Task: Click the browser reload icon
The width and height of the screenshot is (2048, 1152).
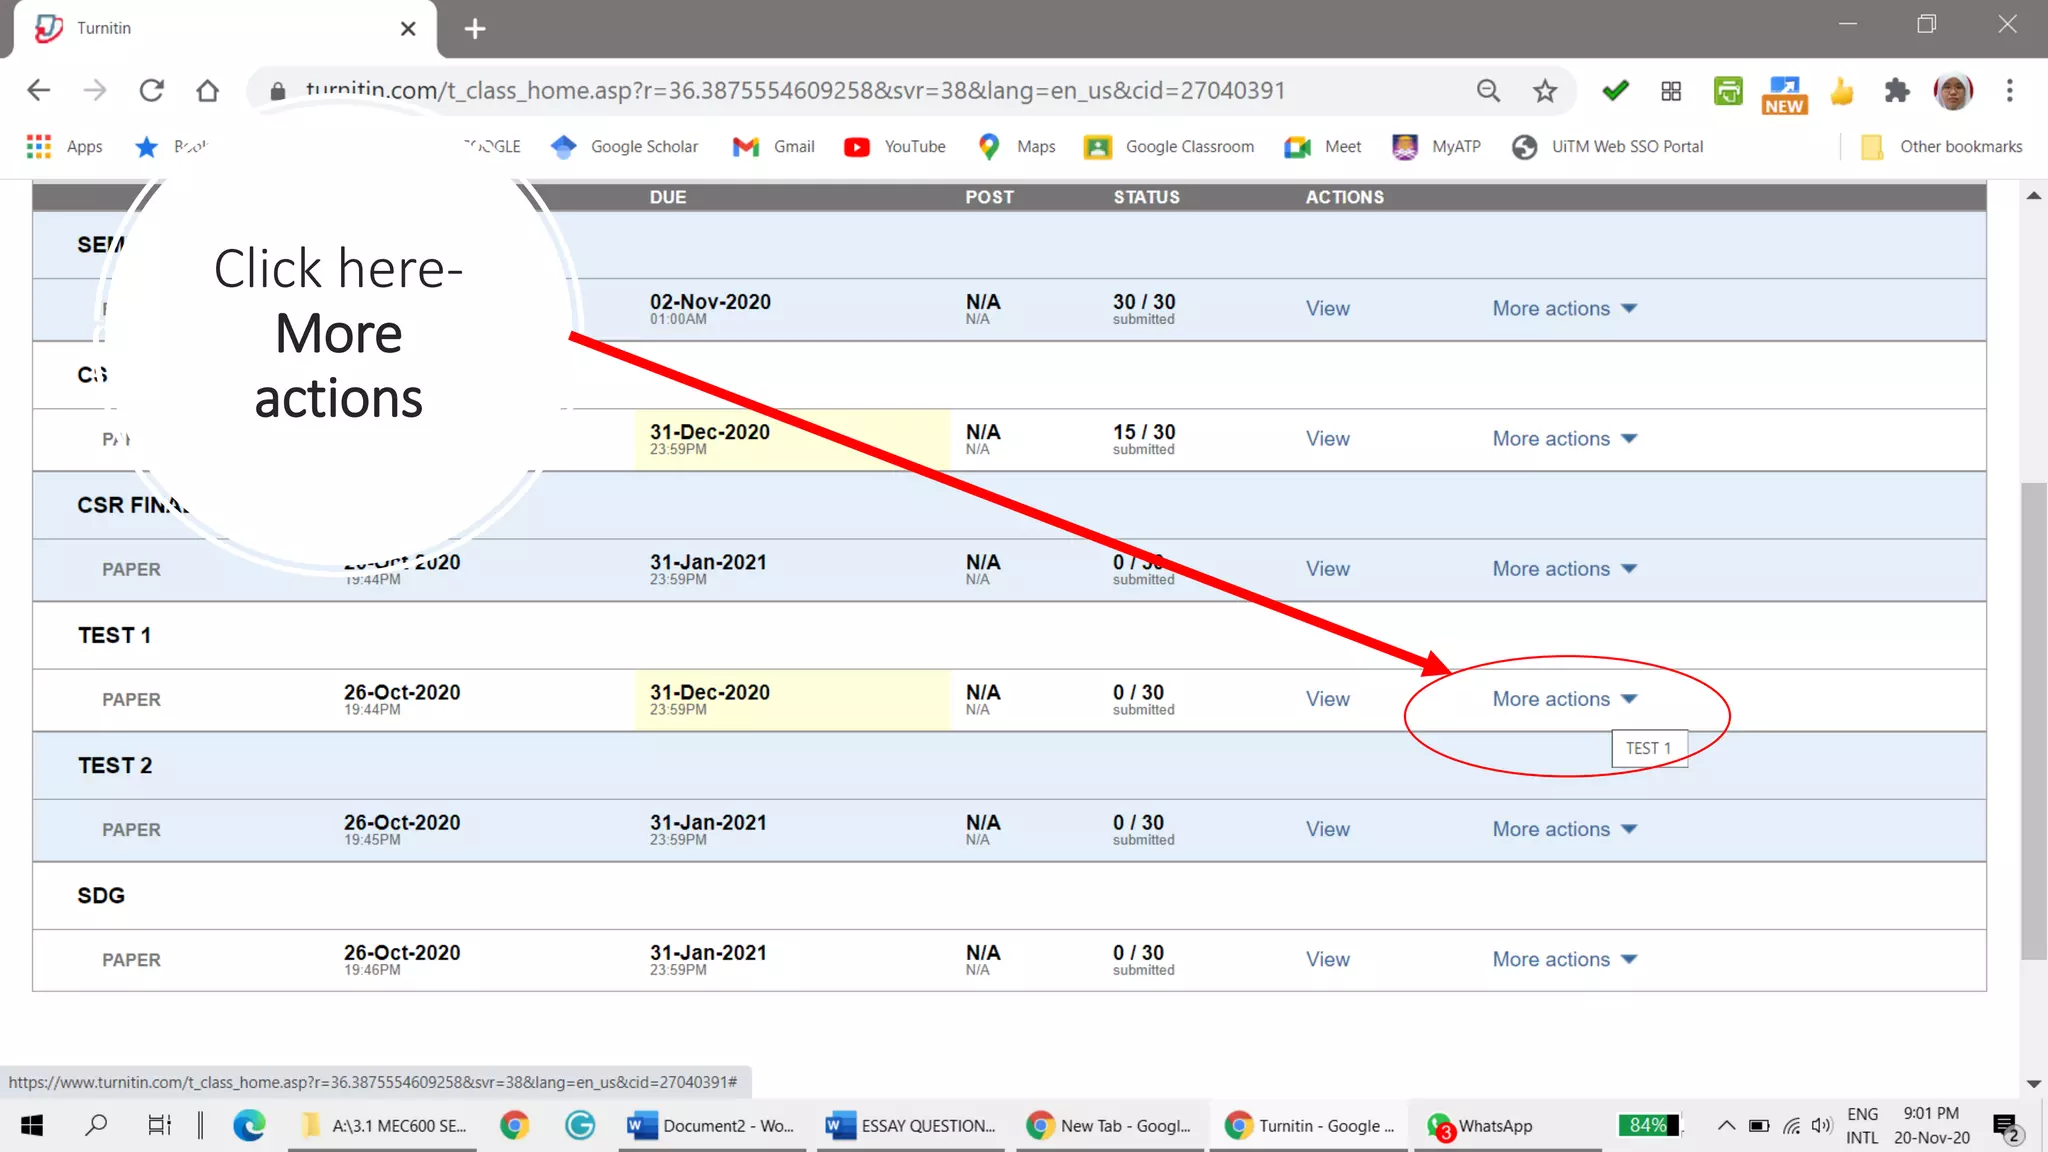Action: point(151,91)
